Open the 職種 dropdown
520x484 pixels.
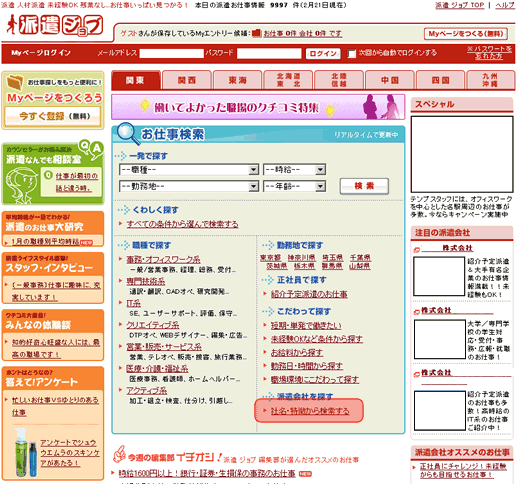(189, 170)
